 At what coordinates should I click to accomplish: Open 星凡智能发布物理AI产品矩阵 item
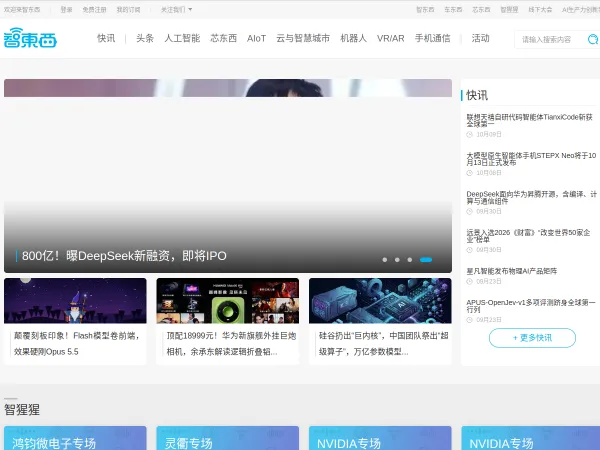click(x=512, y=271)
